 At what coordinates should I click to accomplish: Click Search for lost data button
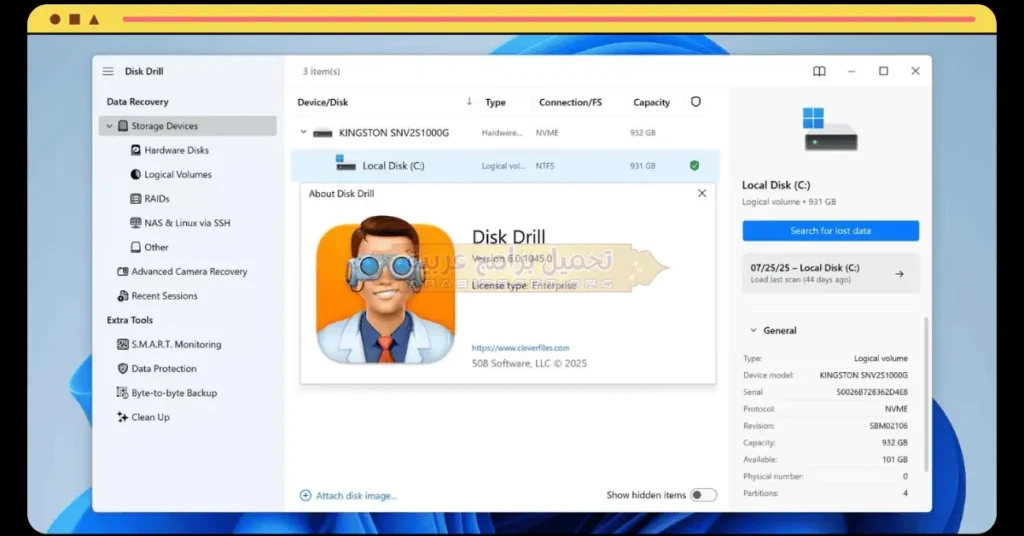click(x=830, y=230)
